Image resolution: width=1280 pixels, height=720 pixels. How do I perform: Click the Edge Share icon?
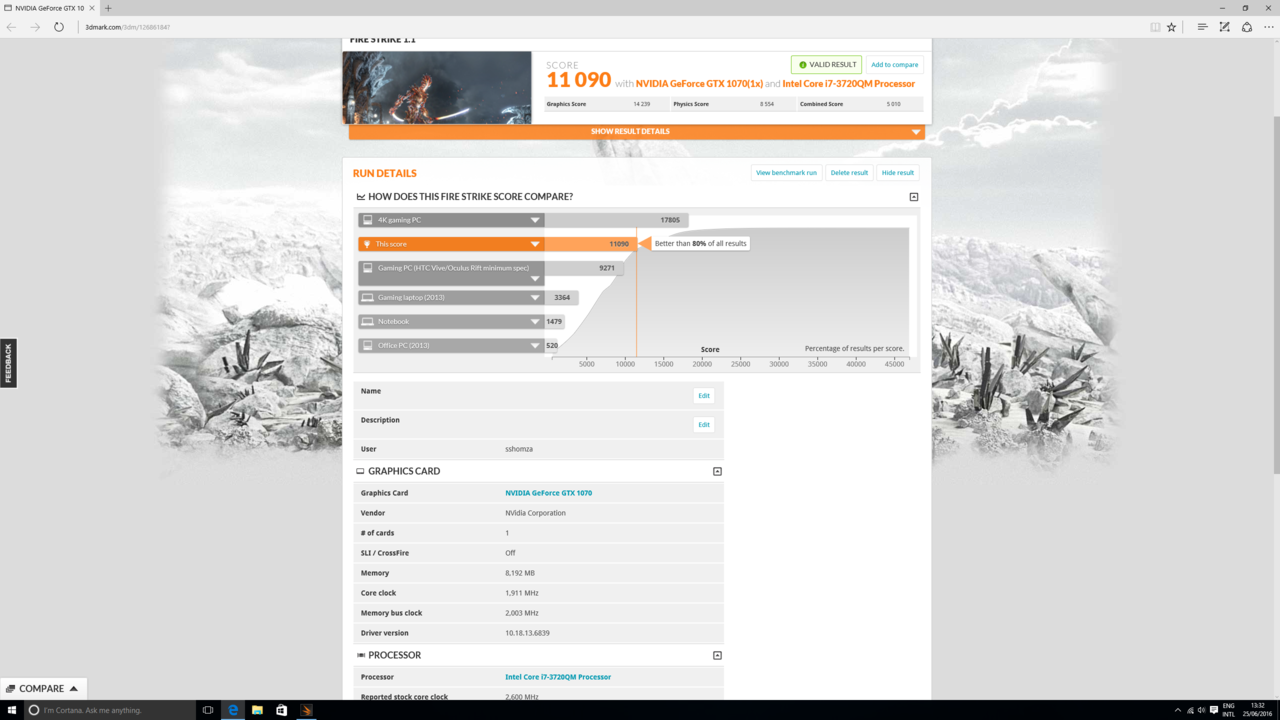click(x=1247, y=27)
